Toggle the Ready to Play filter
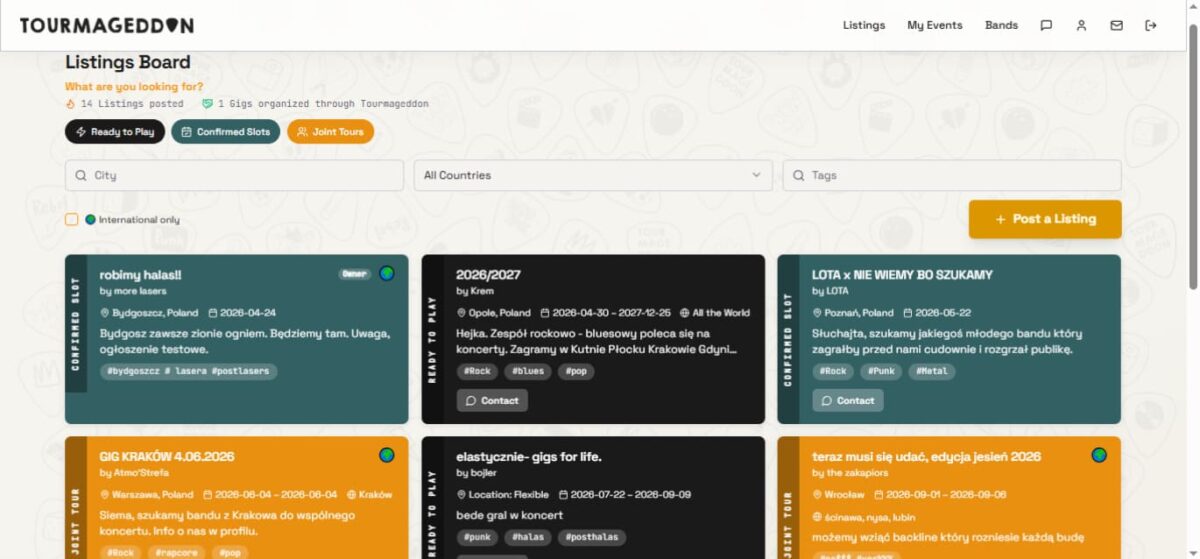 [115, 131]
